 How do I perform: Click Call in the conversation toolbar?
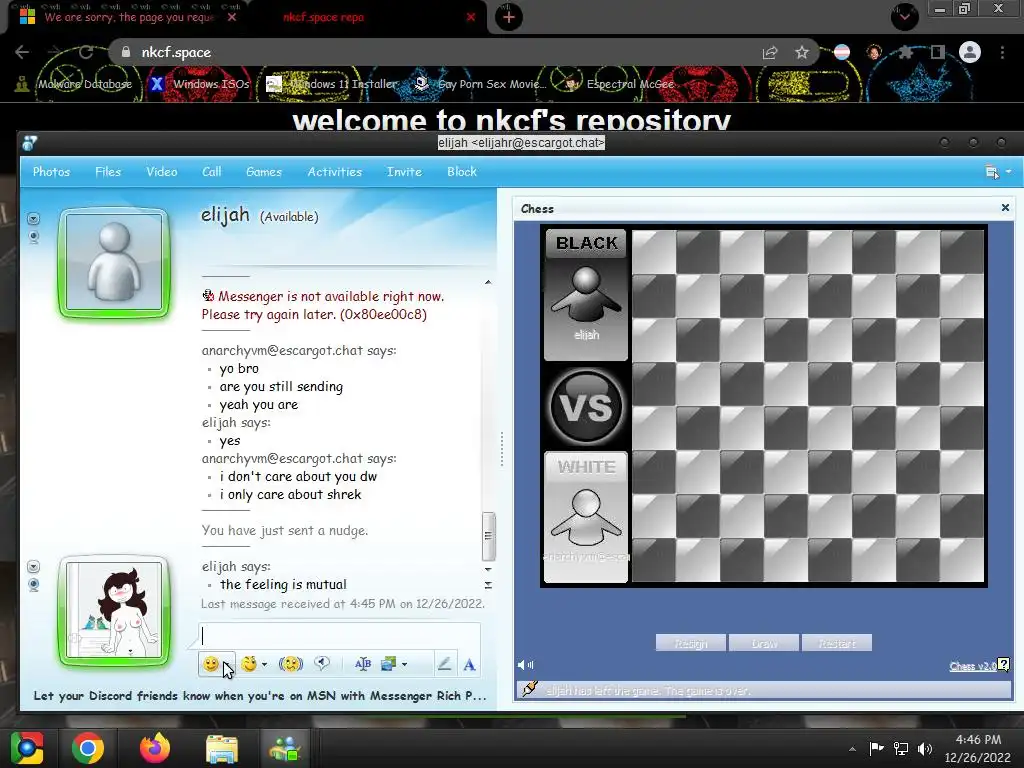tap(212, 172)
